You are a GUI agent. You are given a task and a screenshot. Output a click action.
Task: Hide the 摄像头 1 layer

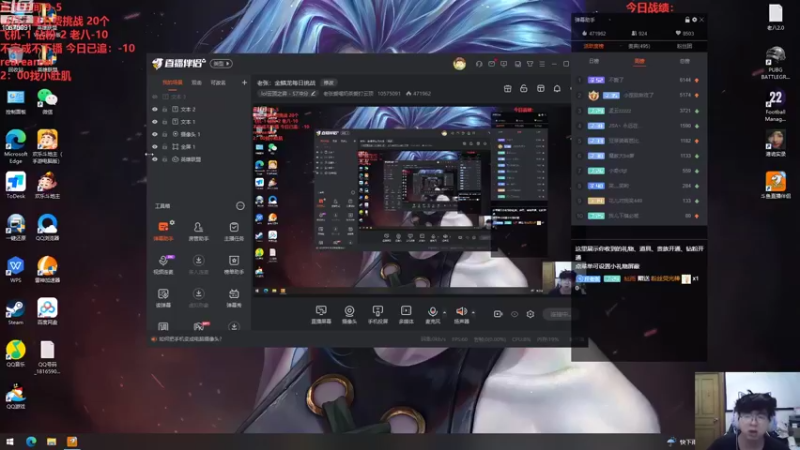click(x=155, y=134)
